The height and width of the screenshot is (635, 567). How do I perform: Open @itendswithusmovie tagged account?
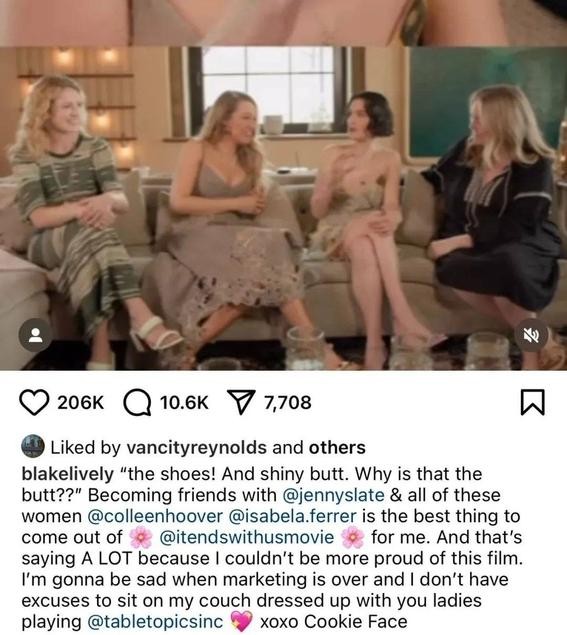click(247, 537)
